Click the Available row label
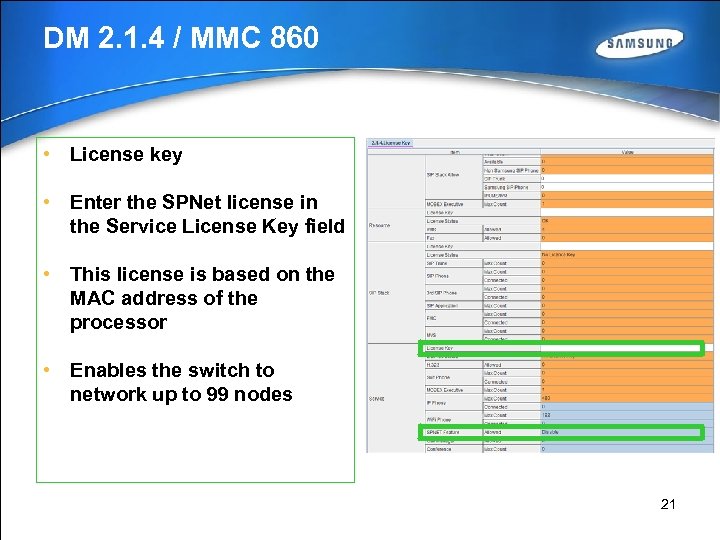 click(511, 162)
